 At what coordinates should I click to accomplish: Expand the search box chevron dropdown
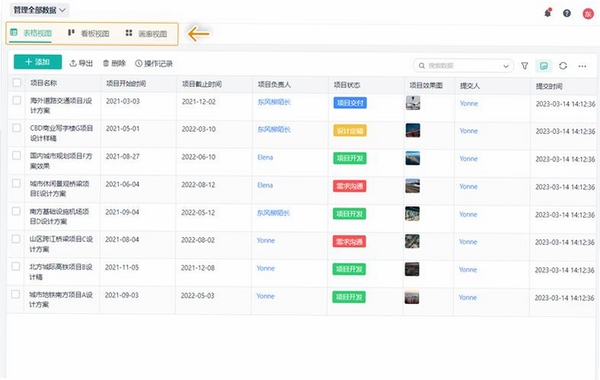pyautogui.click(x=506, y=66)
